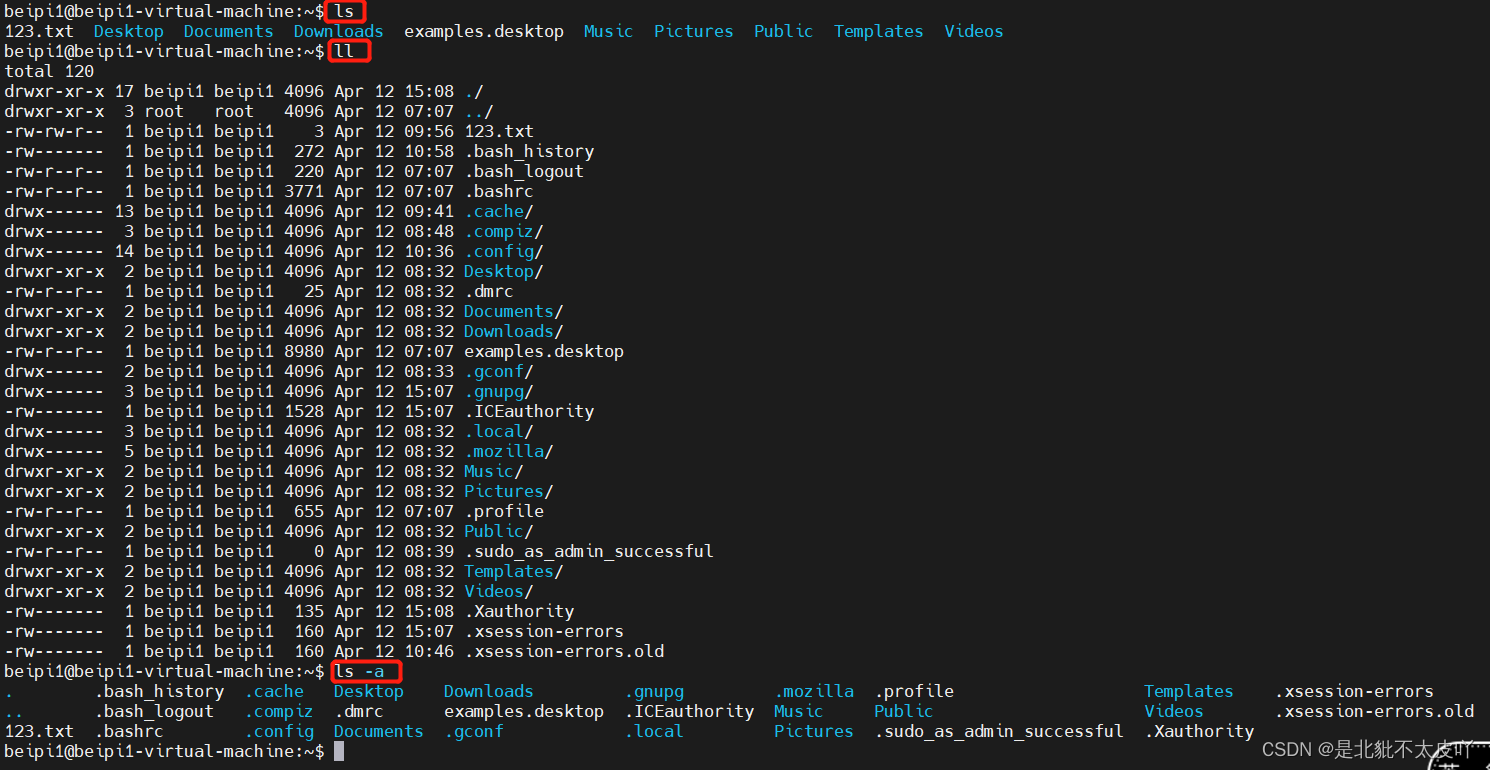Click the typed "ls -a" command
The image size is (1490, 770).
pos(359,671)
